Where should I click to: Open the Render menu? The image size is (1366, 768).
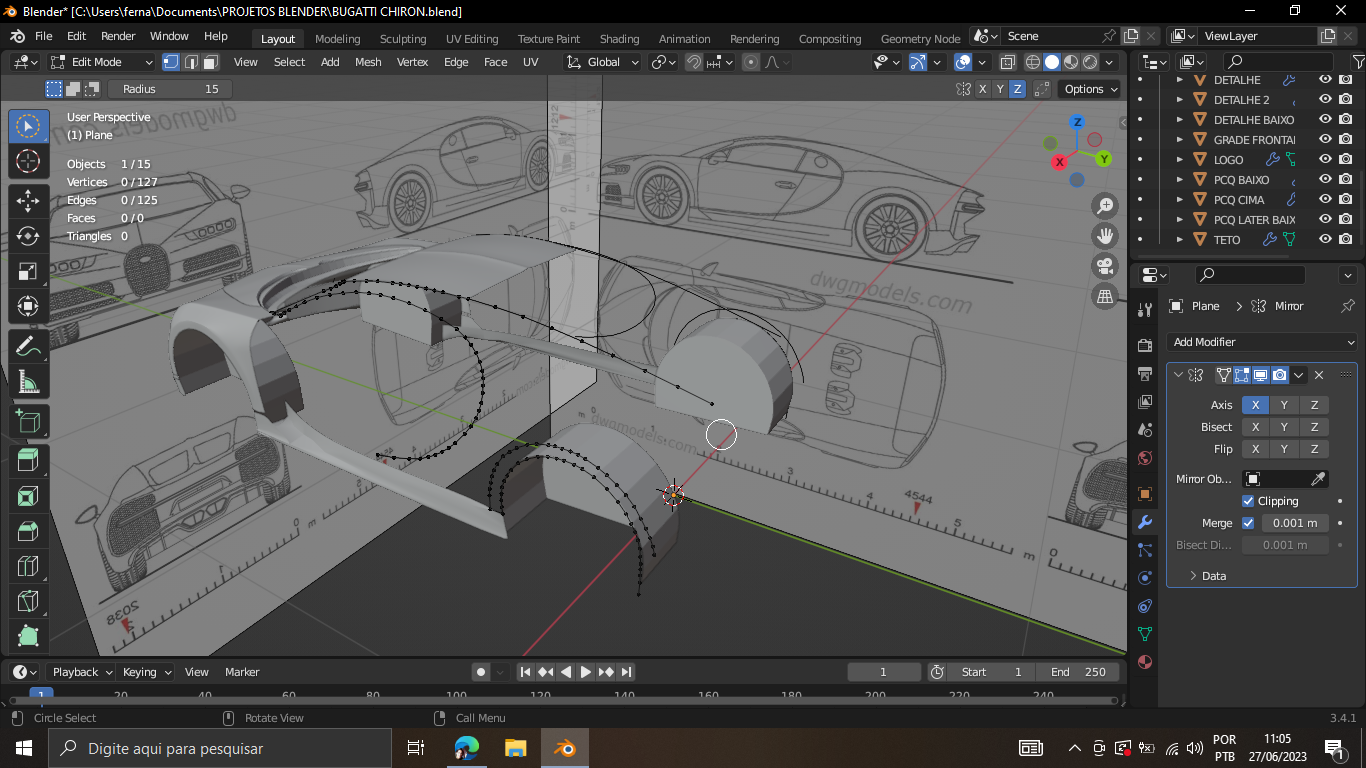[x=118, y=36]
